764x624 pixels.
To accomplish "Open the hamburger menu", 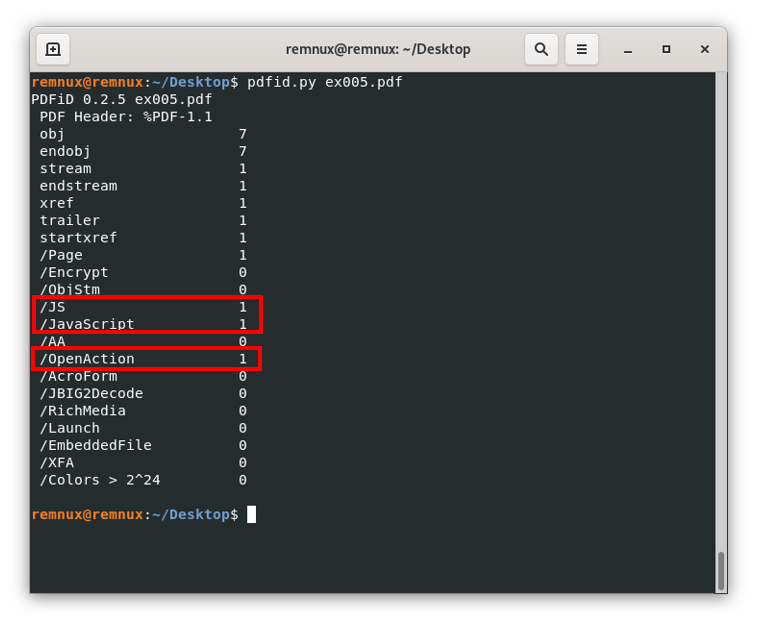I will click(x=581, y=49).
